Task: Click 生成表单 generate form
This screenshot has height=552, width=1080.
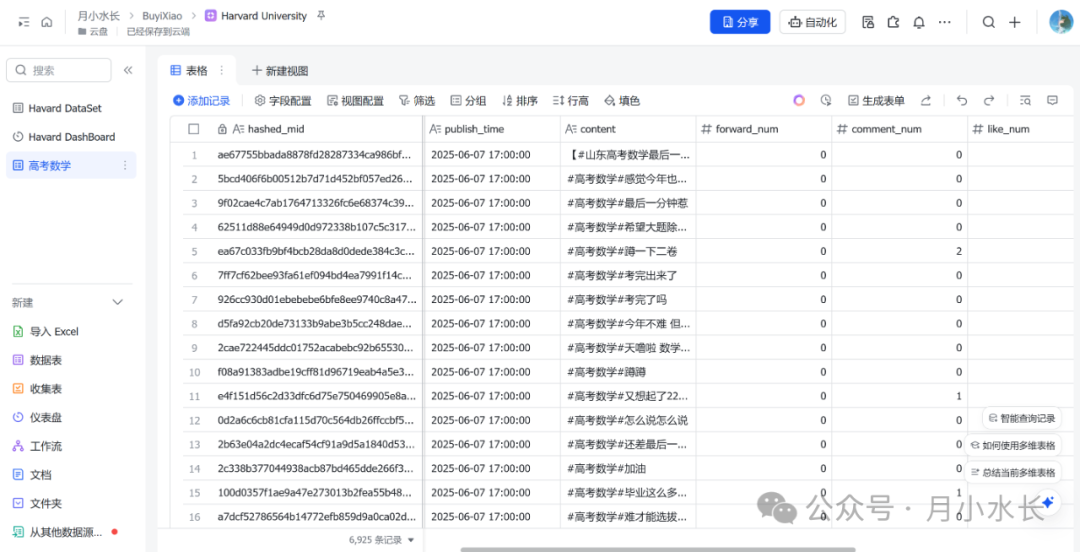Action: coord(876,101)
